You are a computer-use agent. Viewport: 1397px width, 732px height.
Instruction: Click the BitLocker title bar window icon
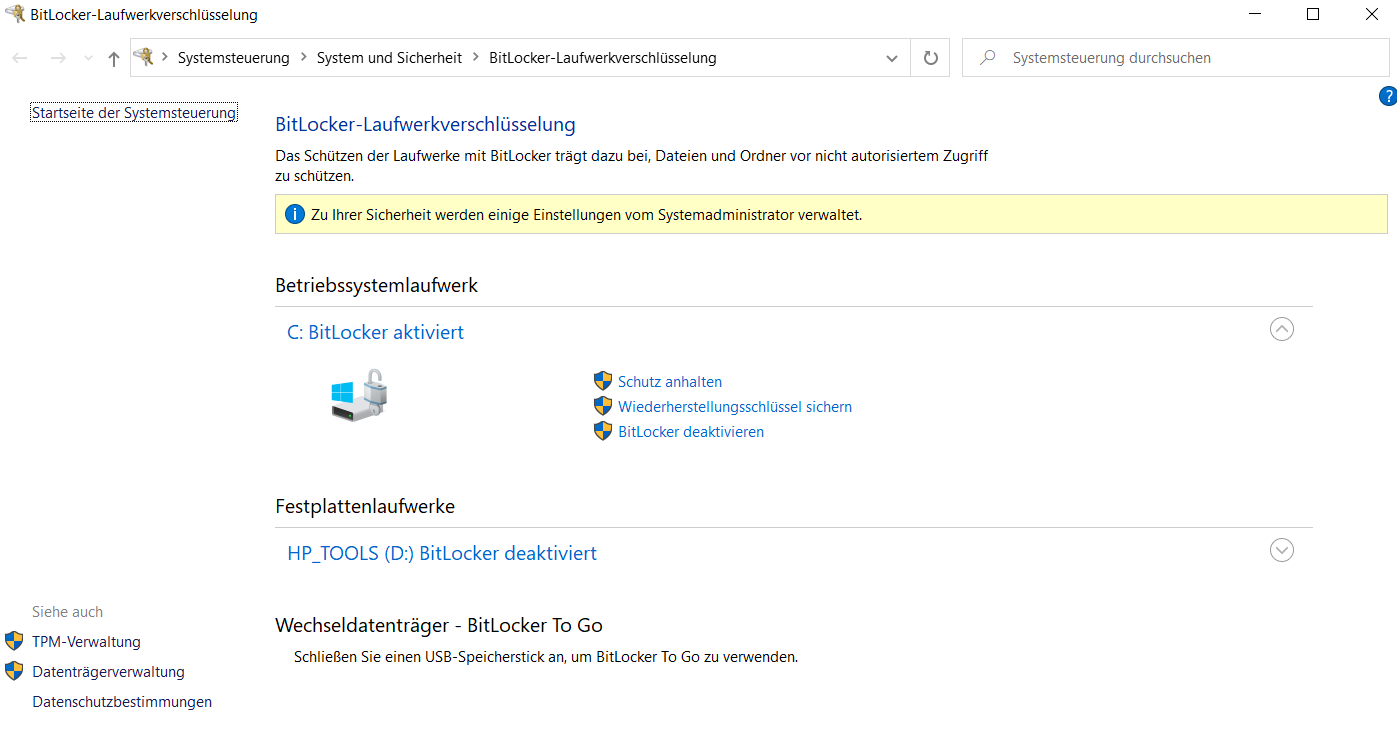tap(15, 14)
